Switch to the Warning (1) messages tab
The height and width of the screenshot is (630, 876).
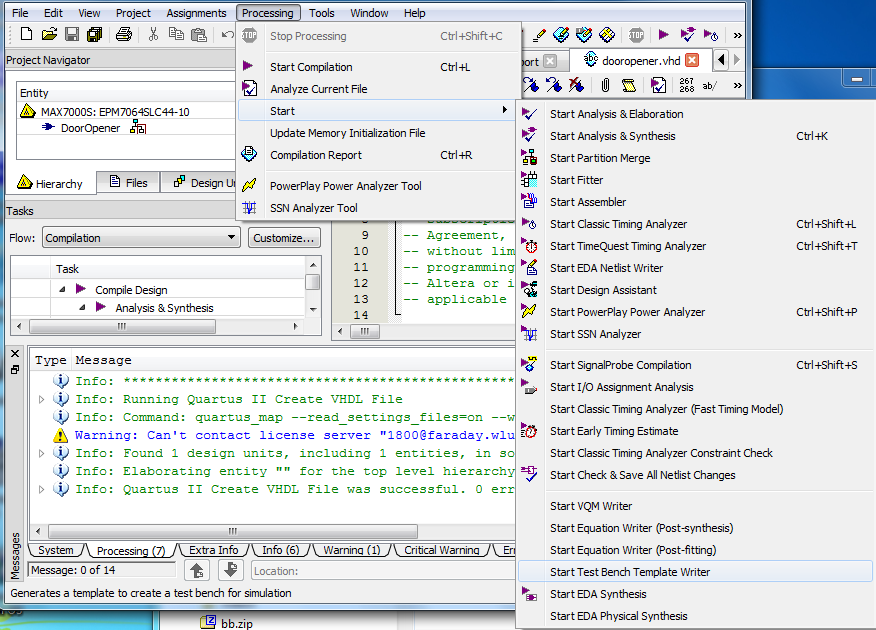click(351, 550)
